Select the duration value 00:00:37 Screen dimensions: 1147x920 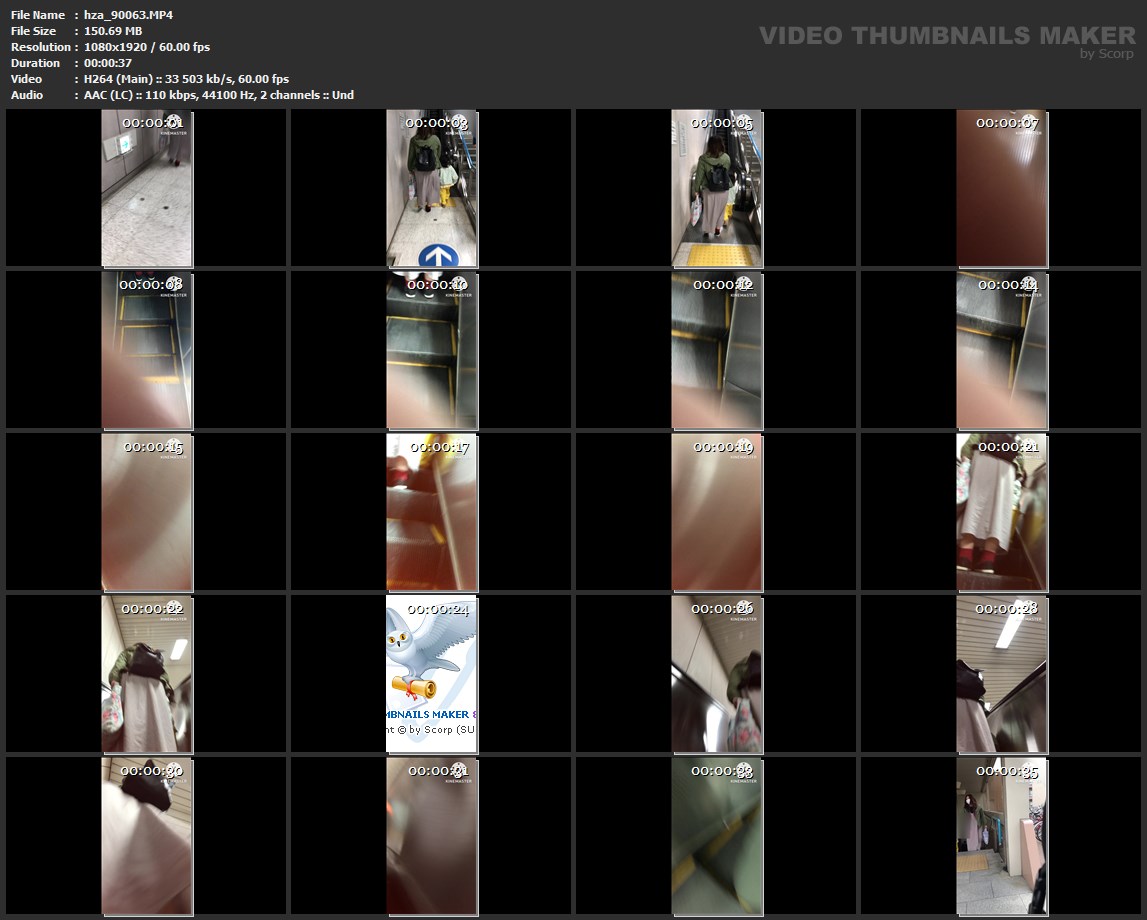tap(108, 63)
